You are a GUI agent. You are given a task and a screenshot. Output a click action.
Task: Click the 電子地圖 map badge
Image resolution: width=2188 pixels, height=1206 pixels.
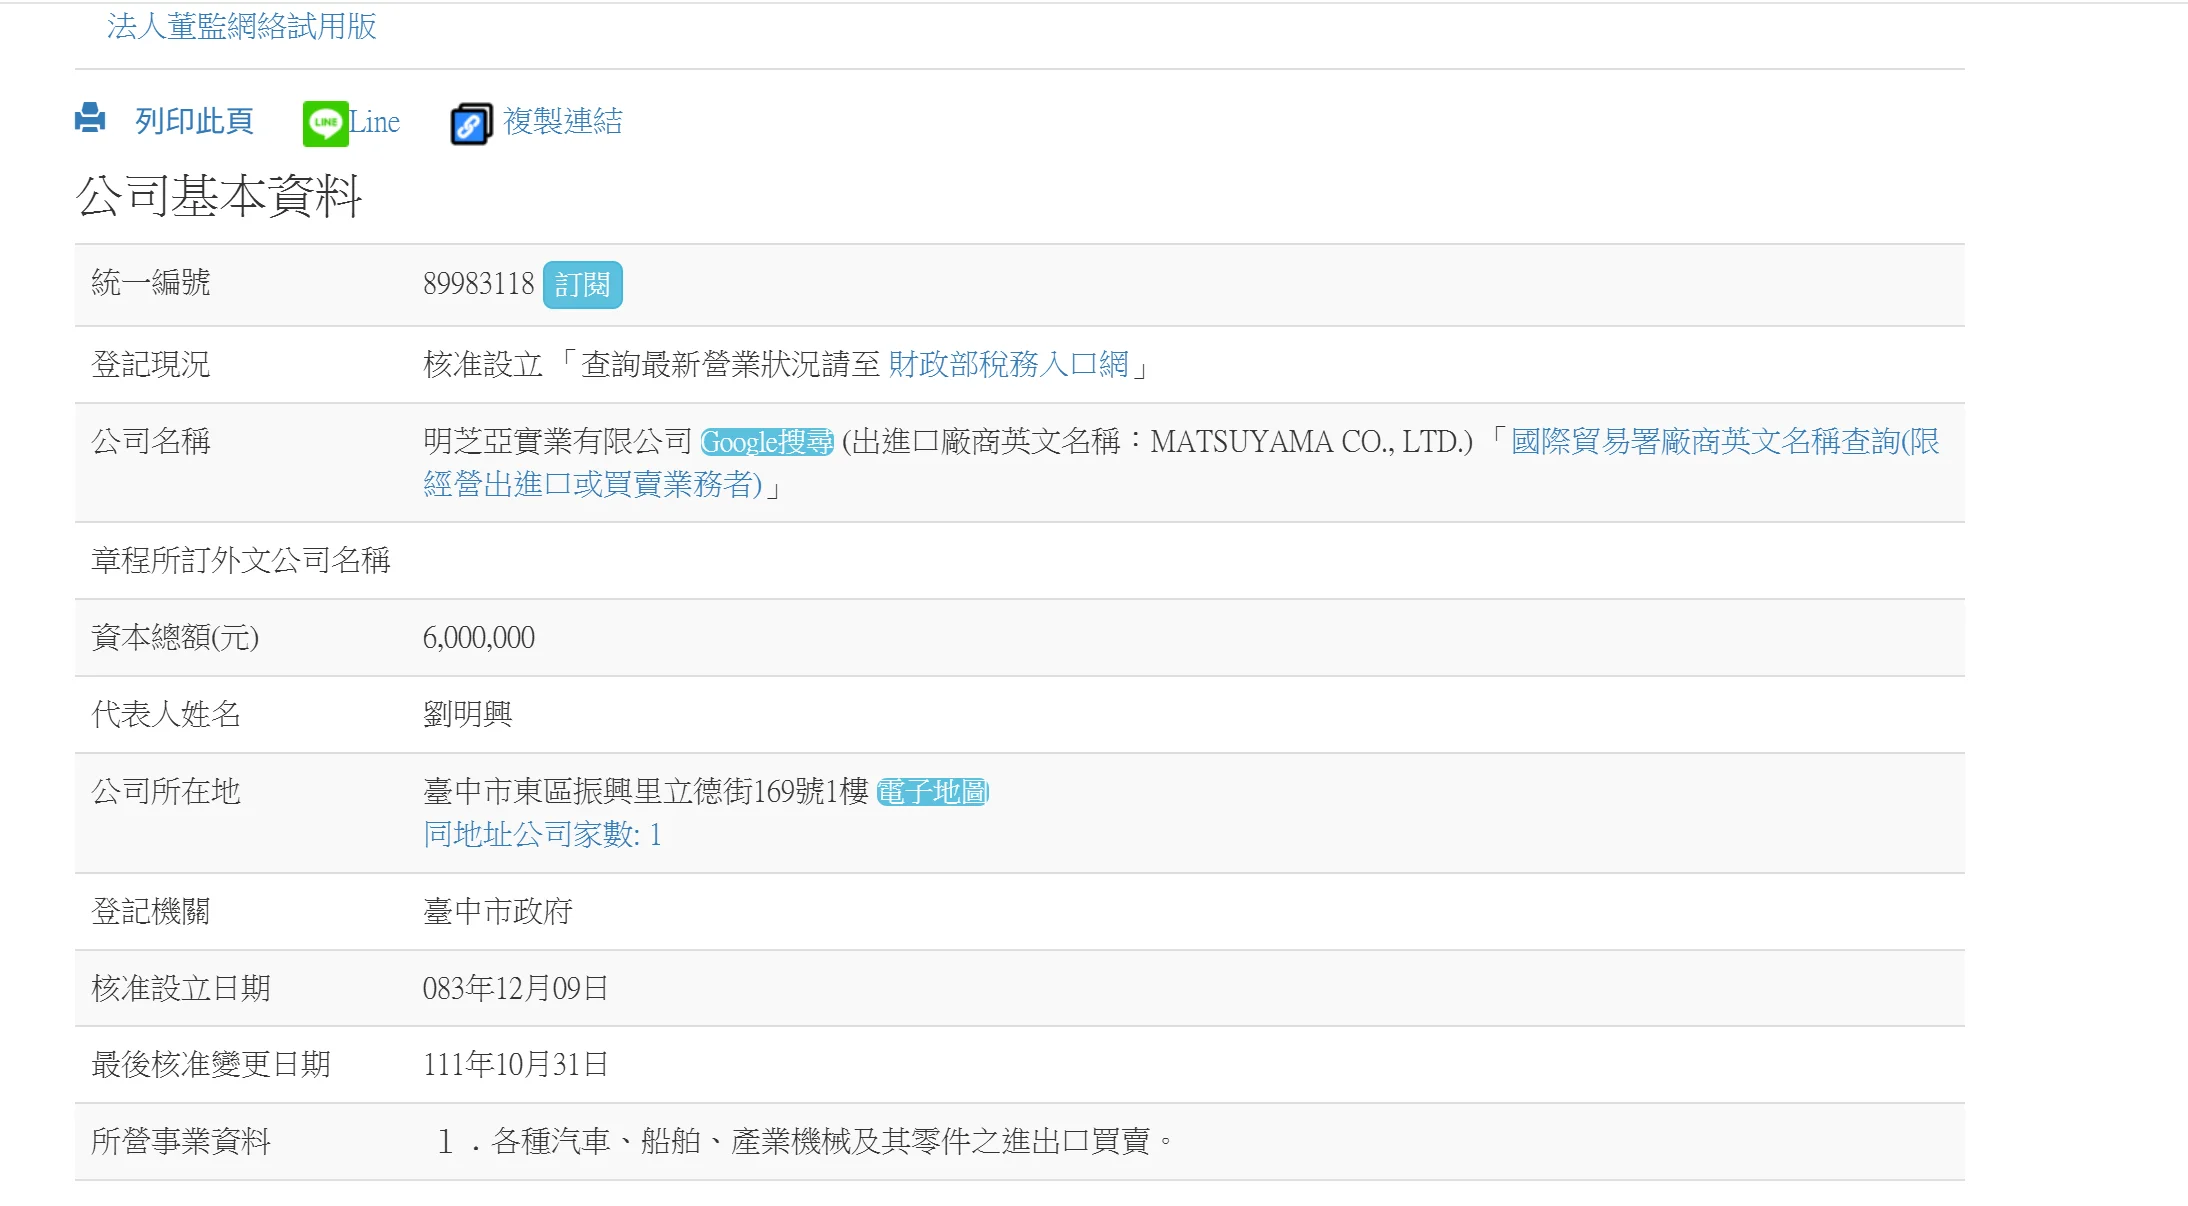932,792
